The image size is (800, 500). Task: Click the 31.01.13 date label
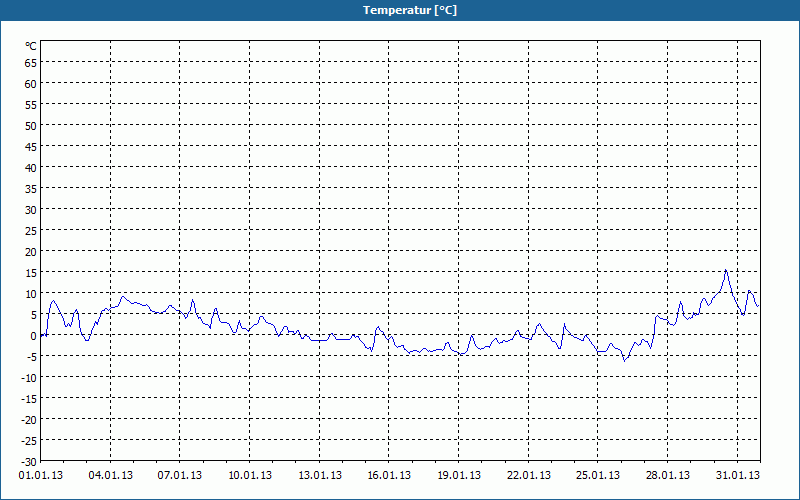point(737,475)
